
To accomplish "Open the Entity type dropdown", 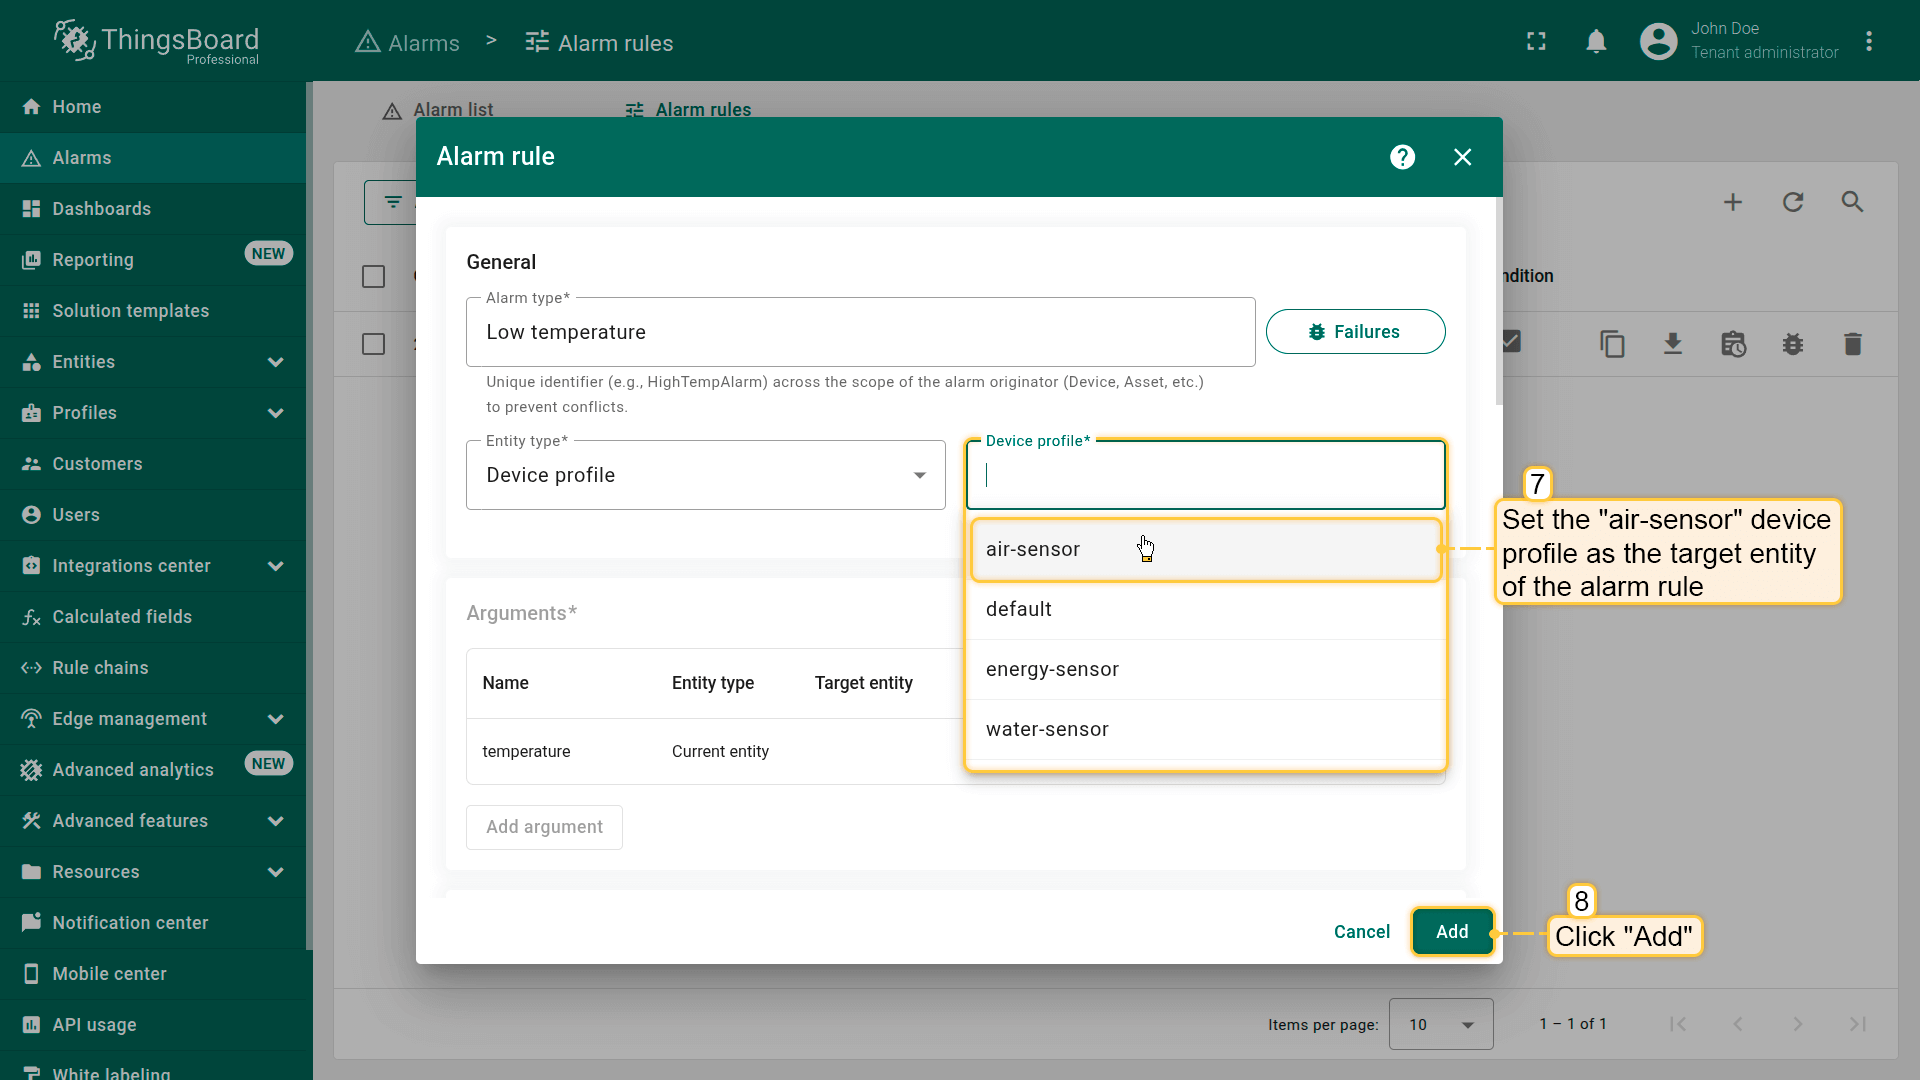I will pyautogui.click(x=705, y=475).
